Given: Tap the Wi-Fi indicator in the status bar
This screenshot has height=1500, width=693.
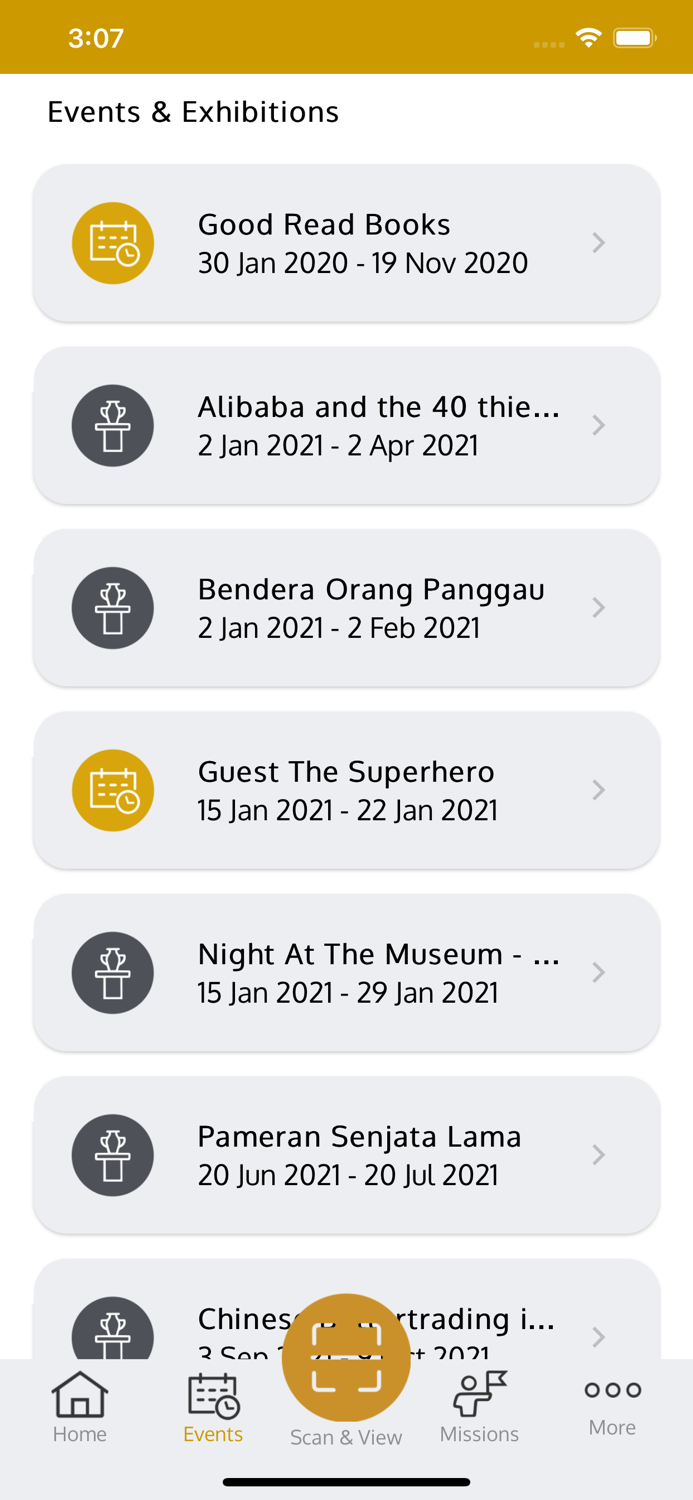Looking at the screenshot, I should pyautogui.click(x=588, y=36).
